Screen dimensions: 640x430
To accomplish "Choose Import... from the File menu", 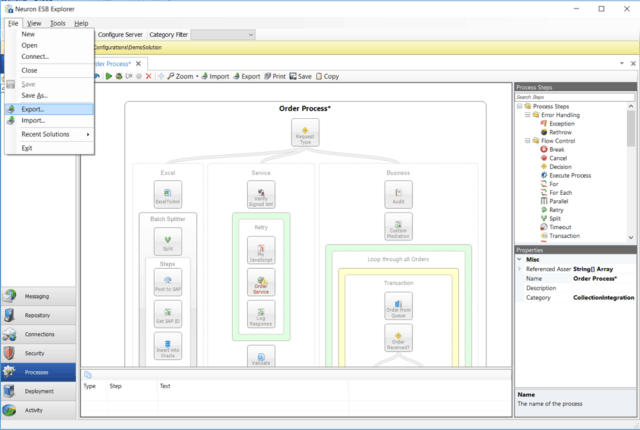I will (x=50, y=120).
